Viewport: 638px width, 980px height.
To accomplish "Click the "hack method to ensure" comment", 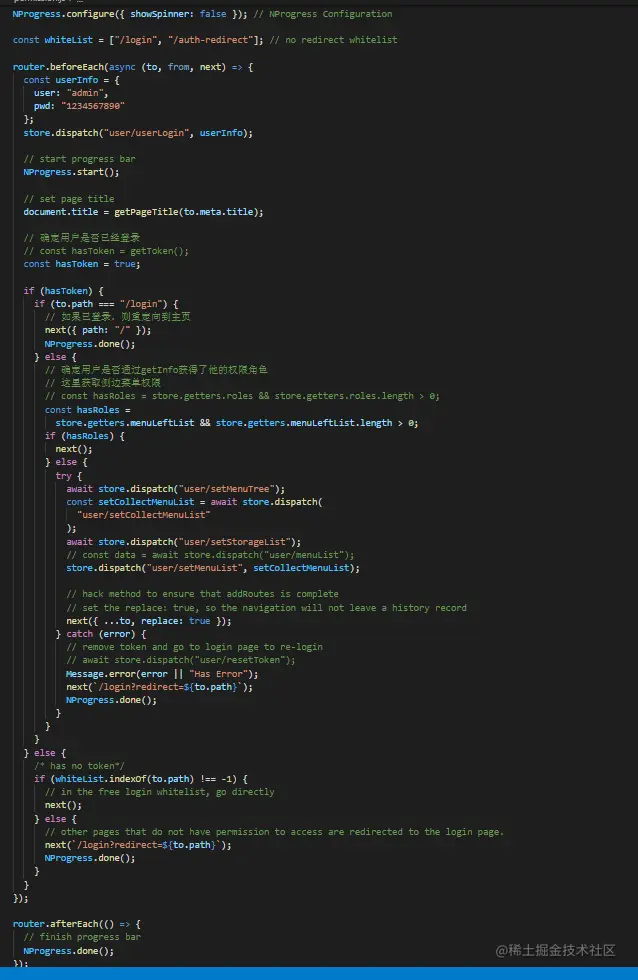I will tap(202, 594).
